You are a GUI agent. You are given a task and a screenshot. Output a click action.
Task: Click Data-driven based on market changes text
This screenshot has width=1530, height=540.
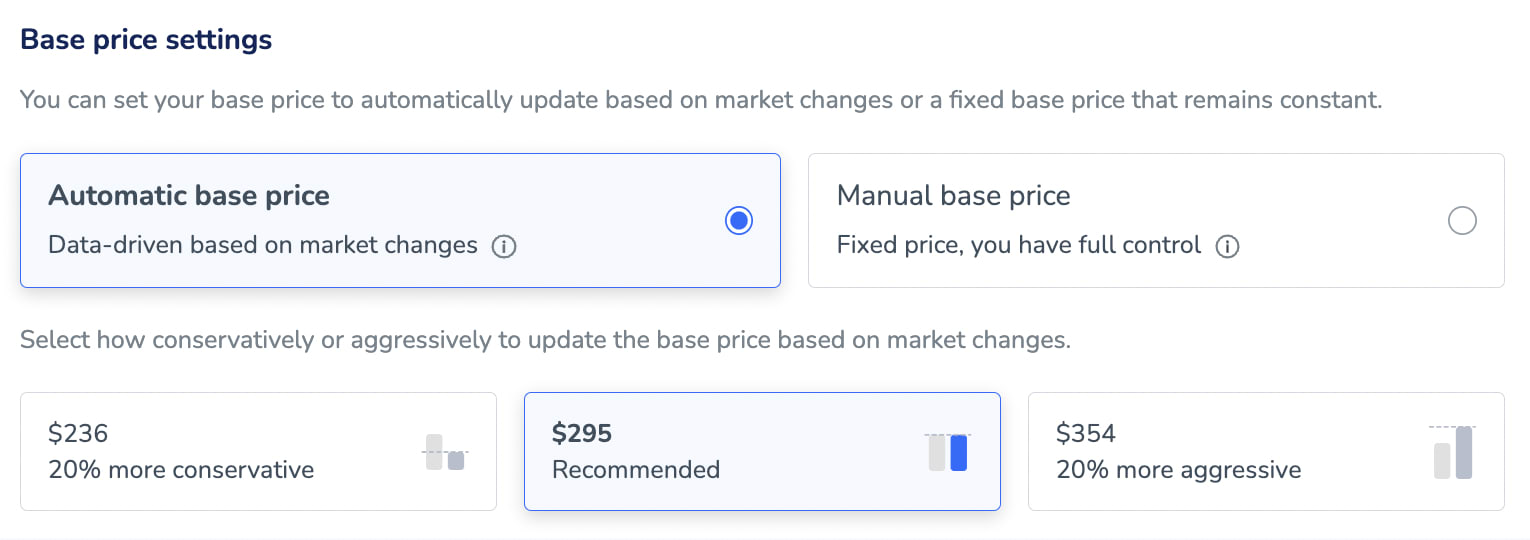(263, 245)
